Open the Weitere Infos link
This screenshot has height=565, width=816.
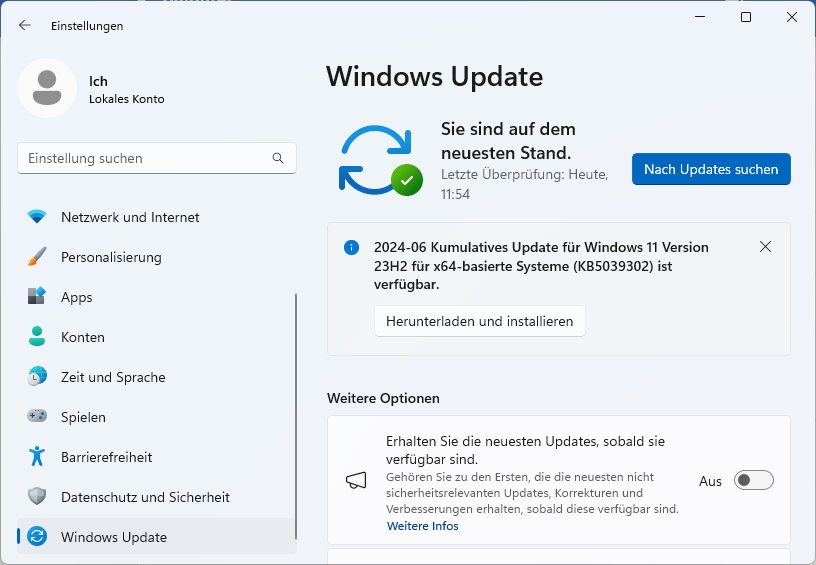(x=423, y=526)
